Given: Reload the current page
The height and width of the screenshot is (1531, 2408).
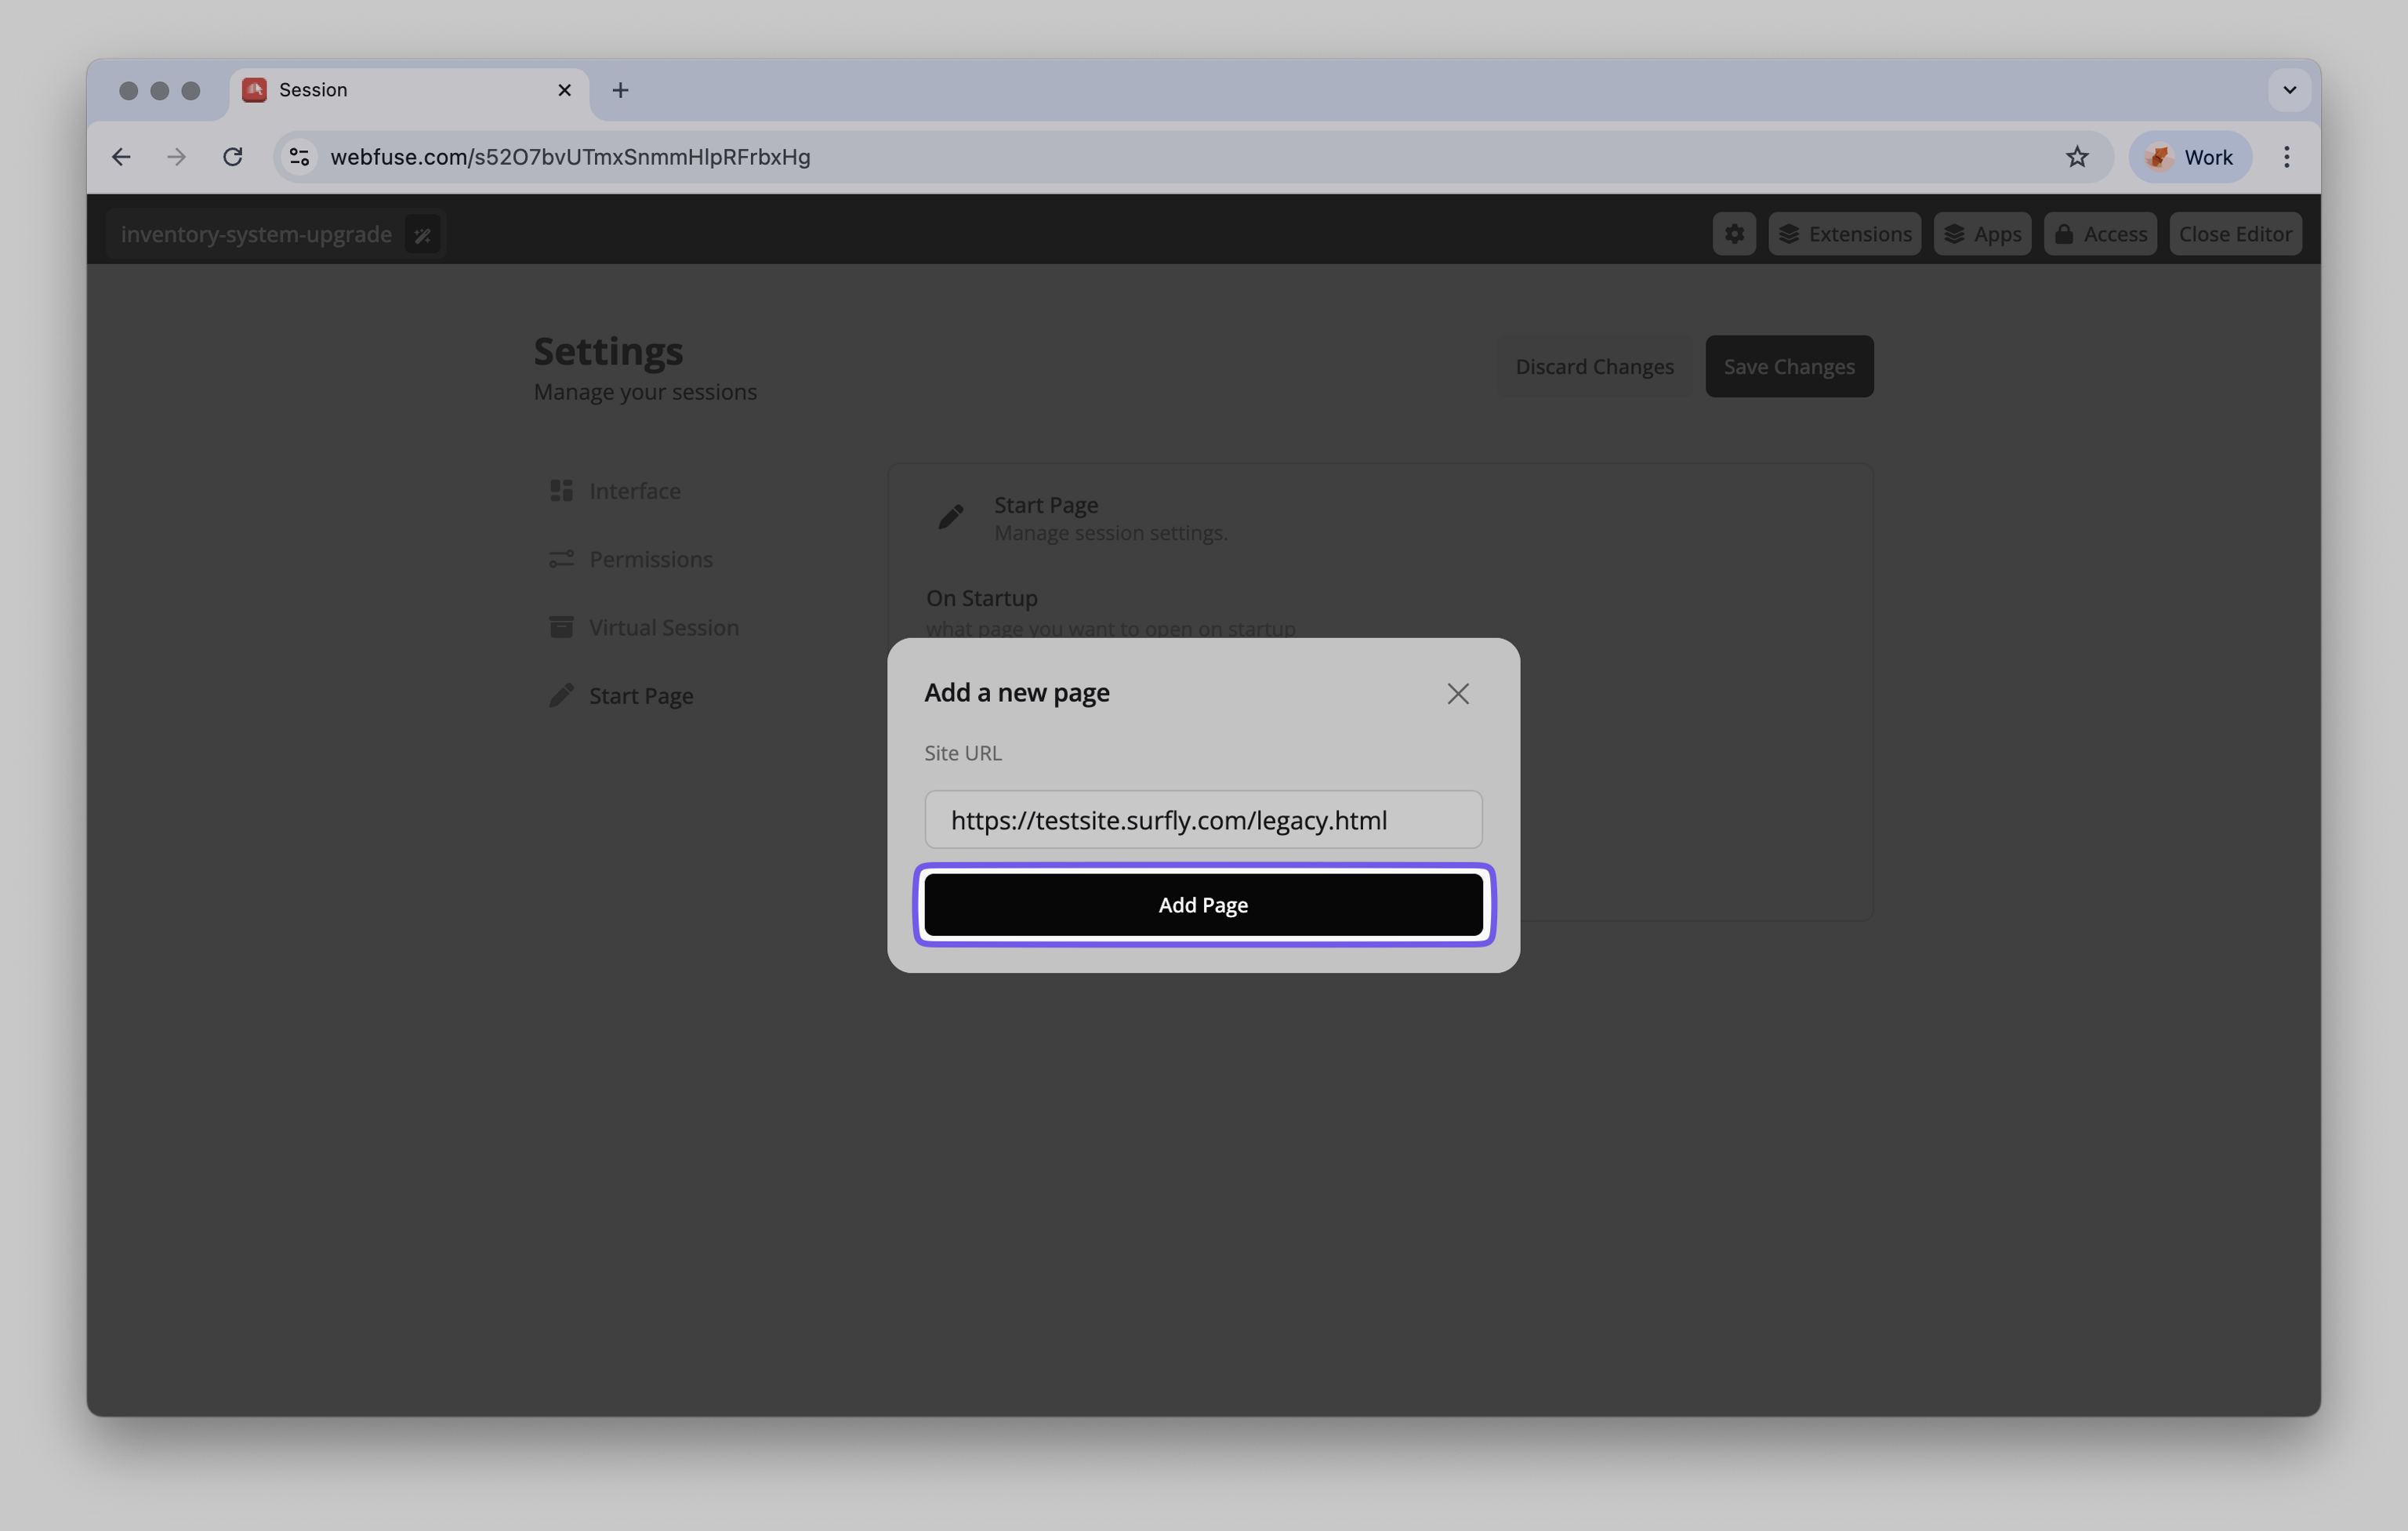Looking at the screenshot, I should coord(233,156).
